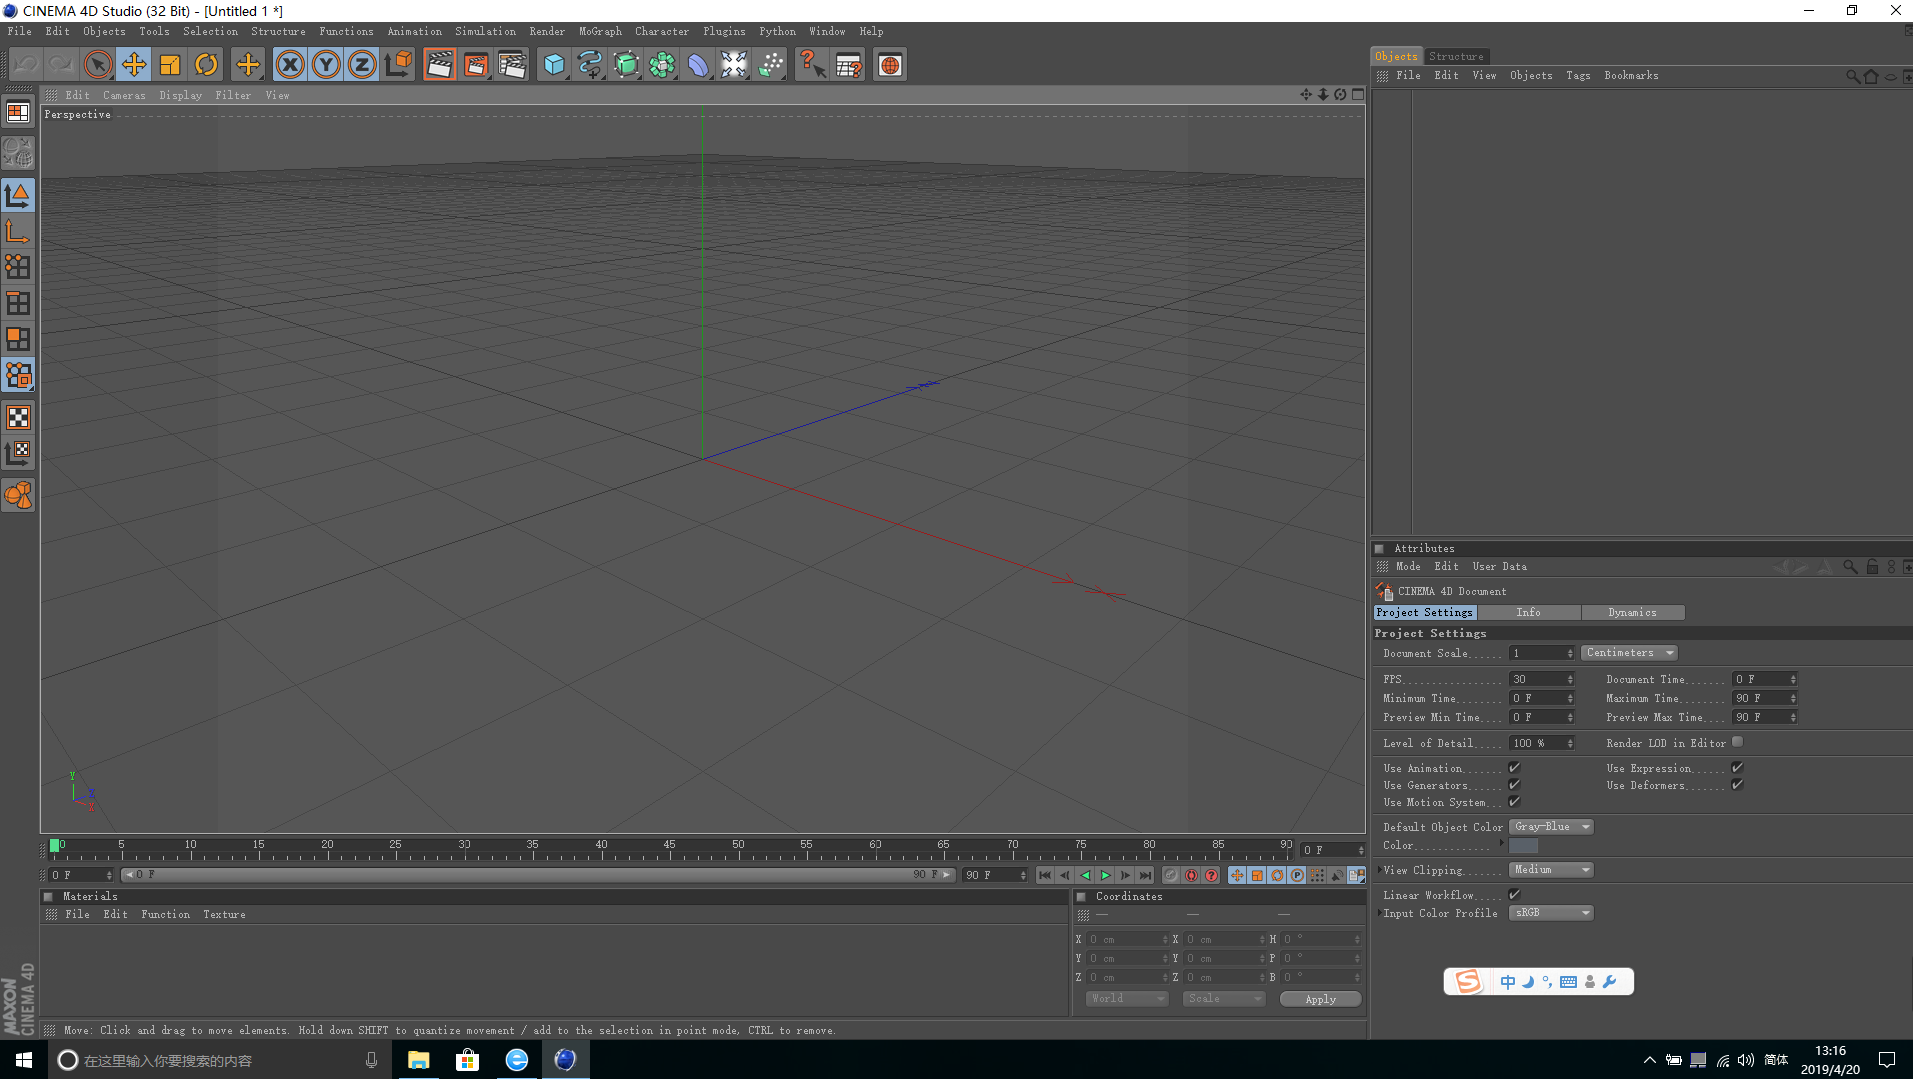Go to end of animation
The image size is (1913, 1079).
pyautogui.click(x=1145, y=876)
